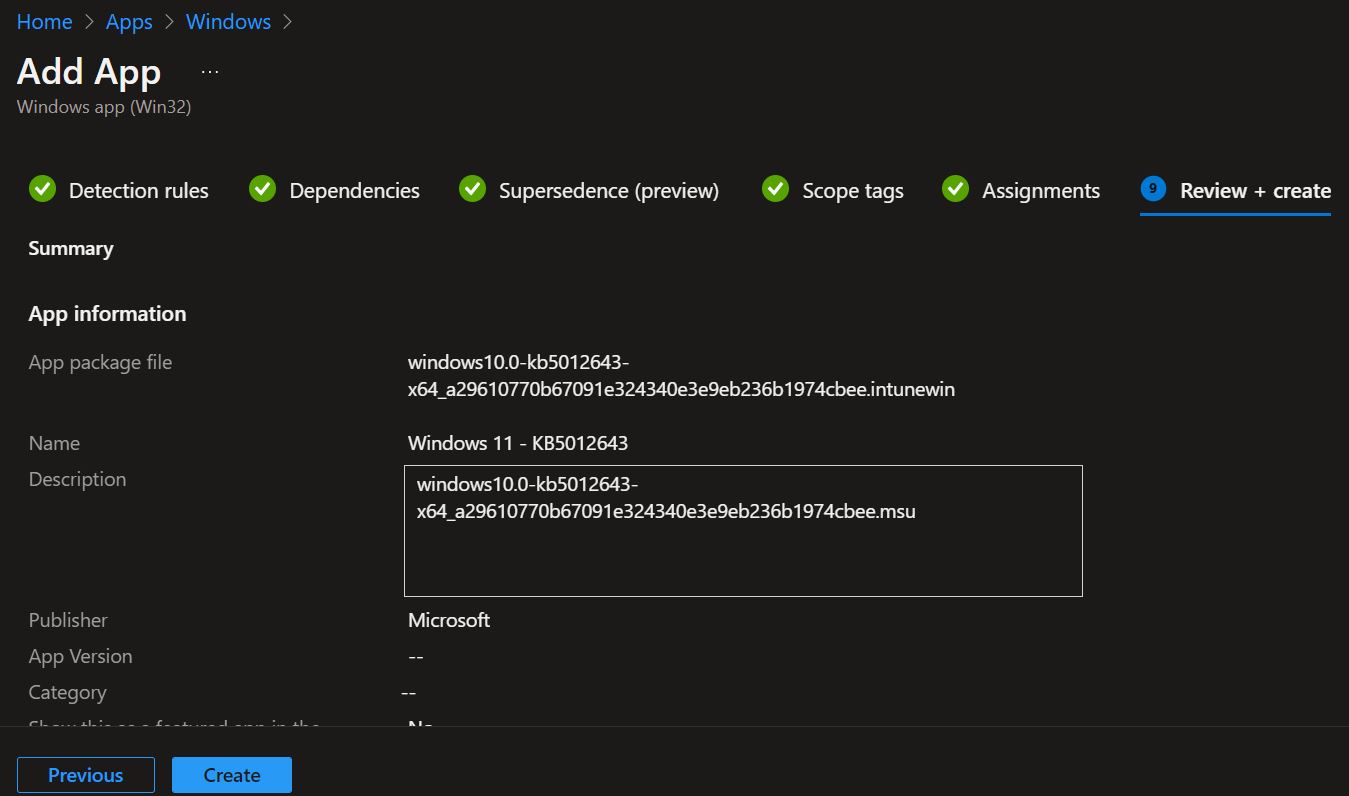Click the Create button

[x=231, y=774]
